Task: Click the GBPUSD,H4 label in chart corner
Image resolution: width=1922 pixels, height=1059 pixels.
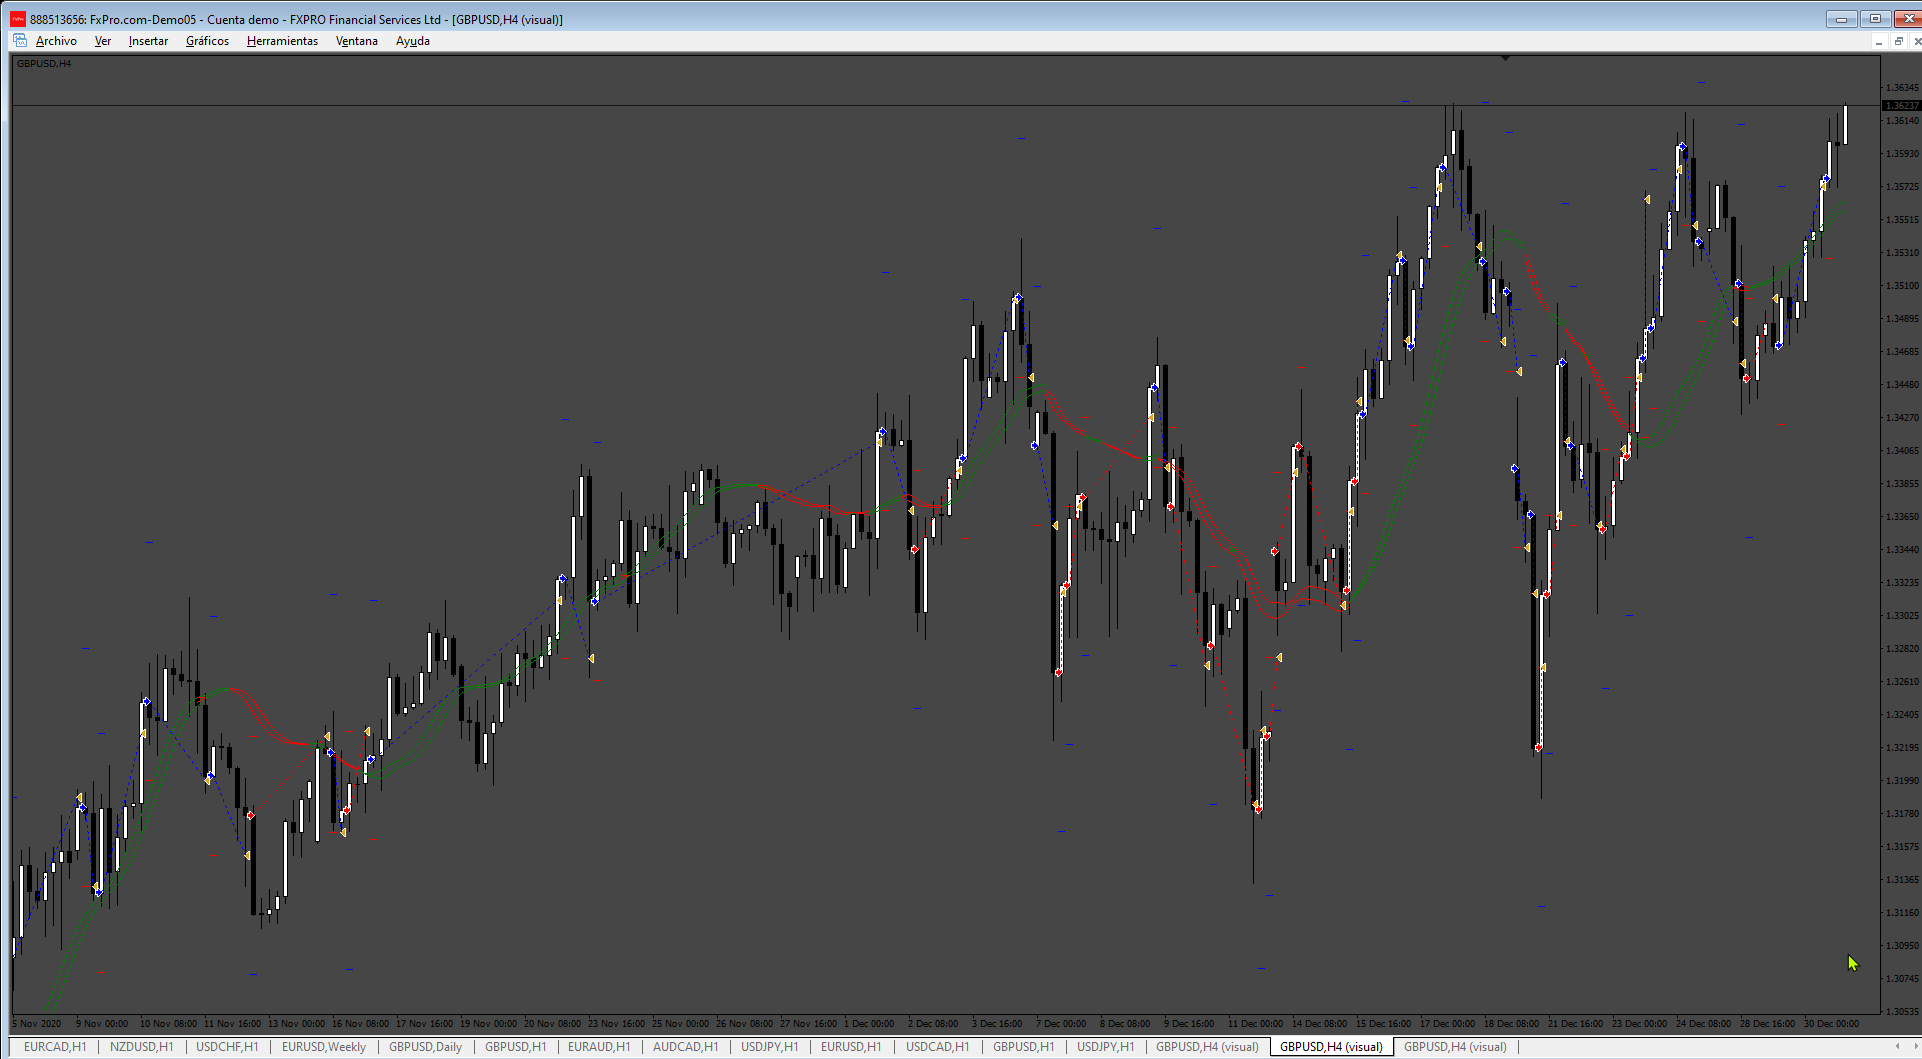Action: pyautogui.click(x=44, y=64)
